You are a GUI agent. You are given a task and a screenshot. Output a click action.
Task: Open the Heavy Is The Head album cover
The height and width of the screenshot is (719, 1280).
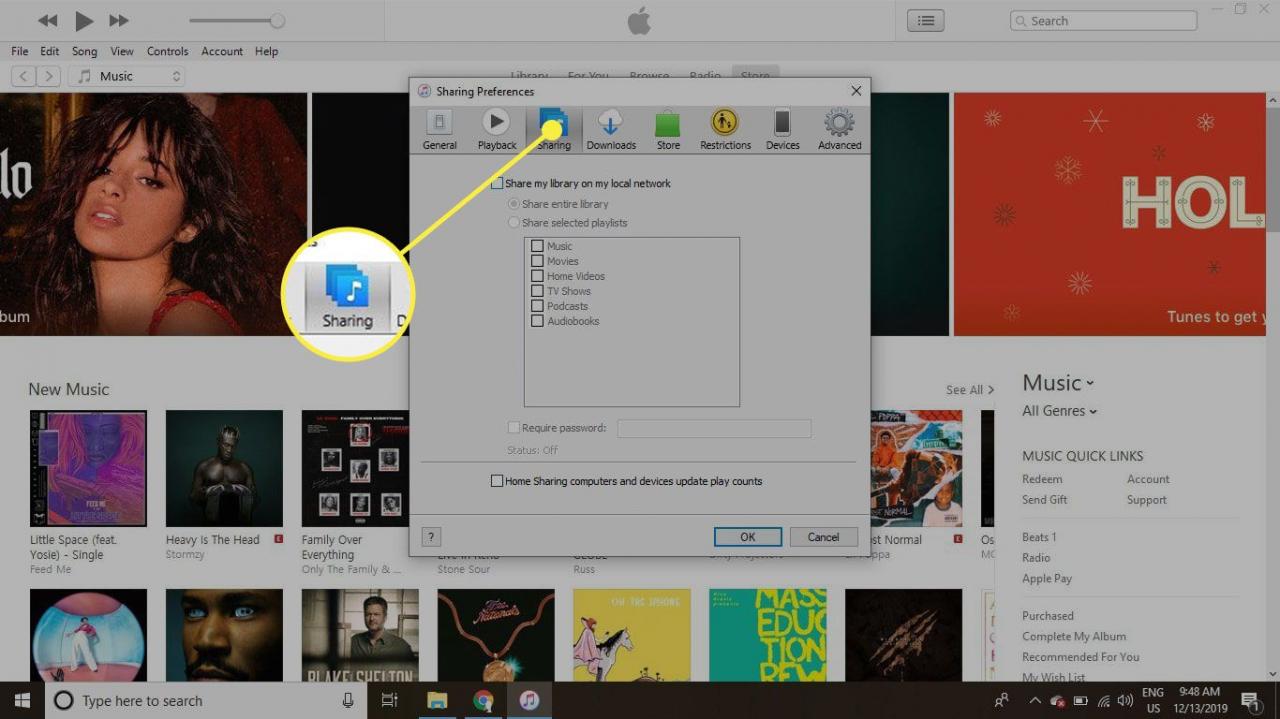(x=224, y=468)
